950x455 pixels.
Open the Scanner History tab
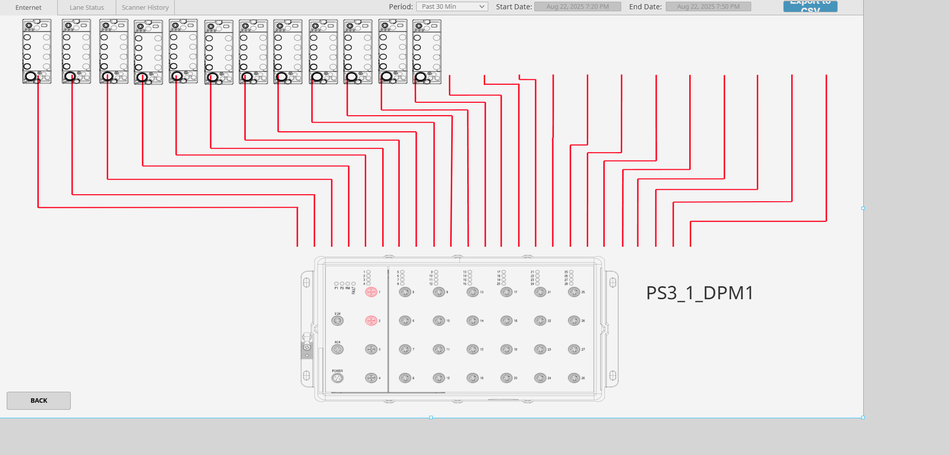145,7
